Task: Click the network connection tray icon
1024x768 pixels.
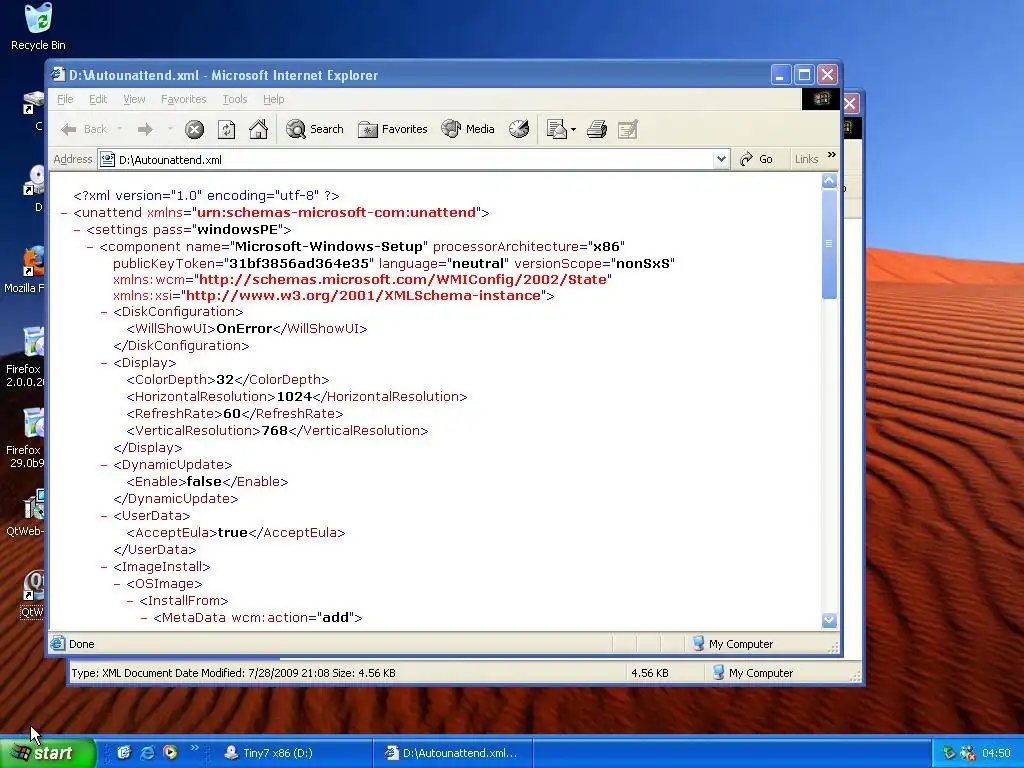Action: [967, 753]
